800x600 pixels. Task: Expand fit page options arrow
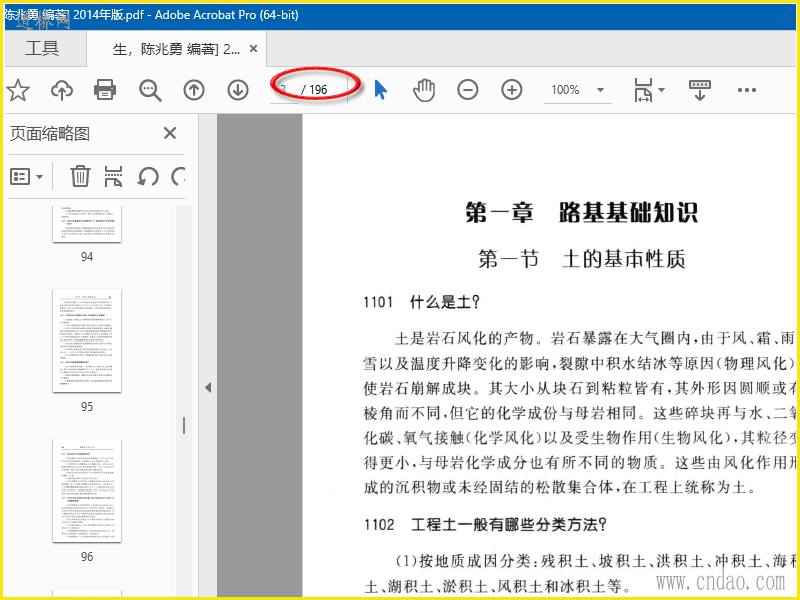click(662, 90)
